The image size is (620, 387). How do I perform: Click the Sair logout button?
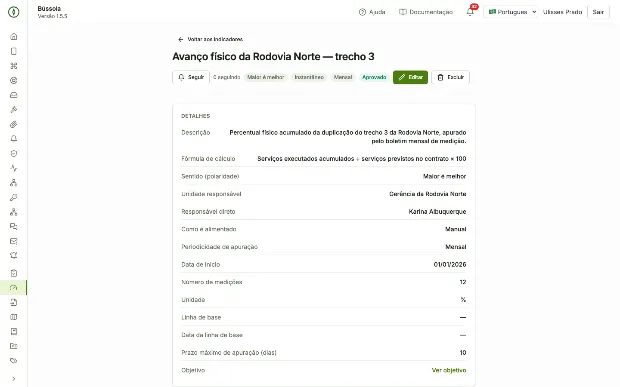[x=598, y=12]
